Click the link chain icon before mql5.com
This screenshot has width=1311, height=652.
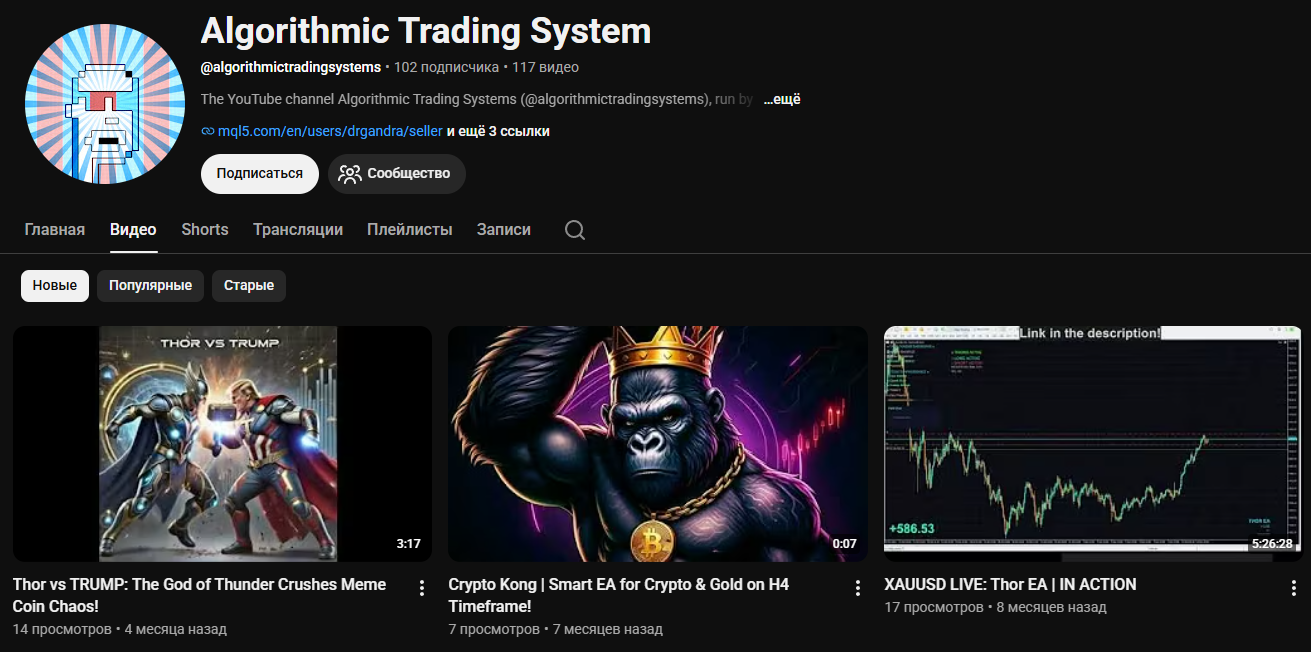pyautogui.click(x=208, y=131)
